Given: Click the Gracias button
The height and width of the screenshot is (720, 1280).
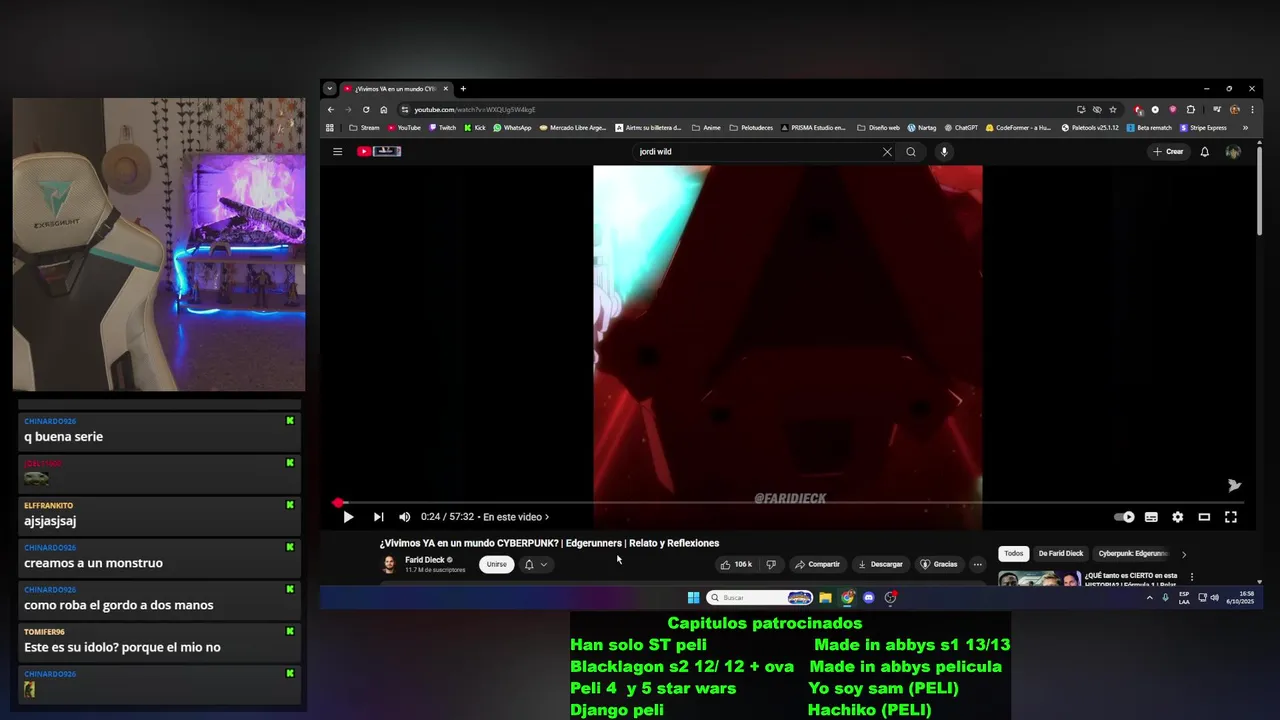Looking at the screenshot, I should [939, 564].
